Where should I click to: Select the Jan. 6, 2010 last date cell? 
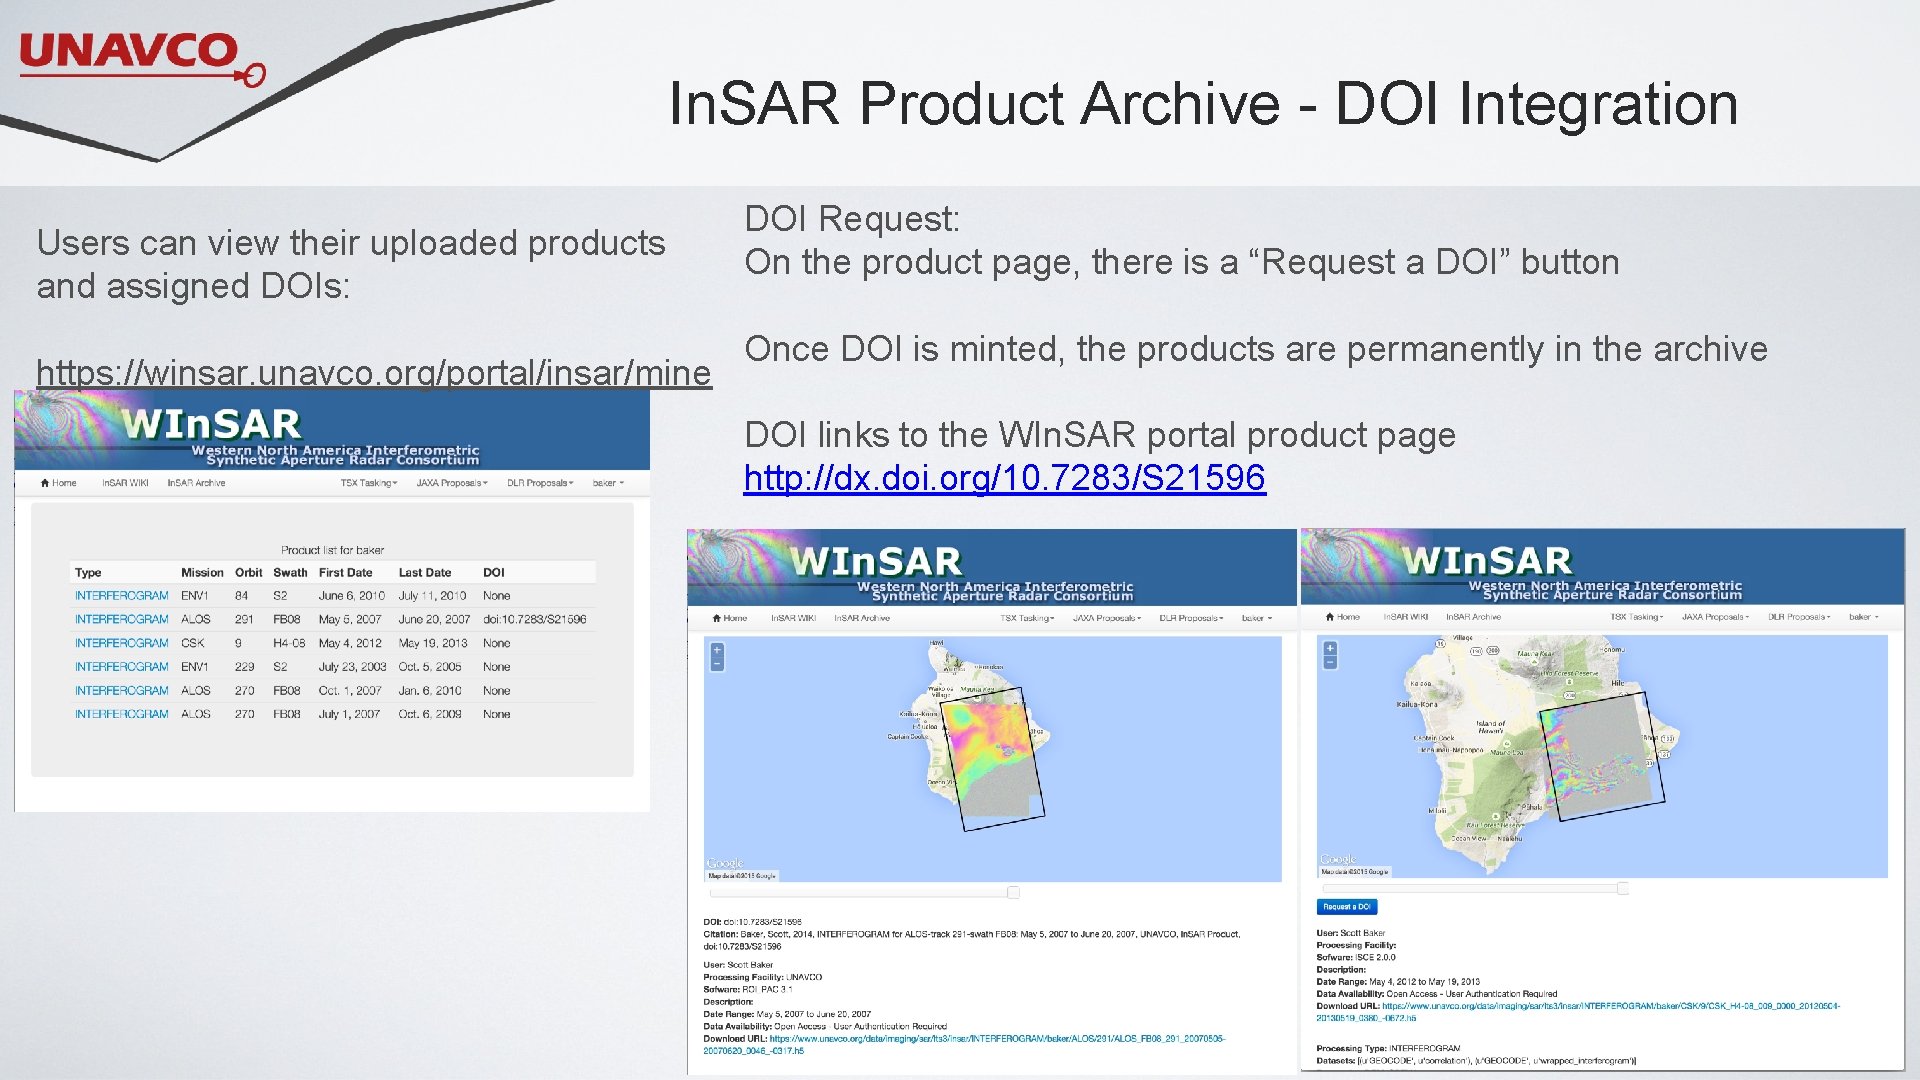click(430, 691)
